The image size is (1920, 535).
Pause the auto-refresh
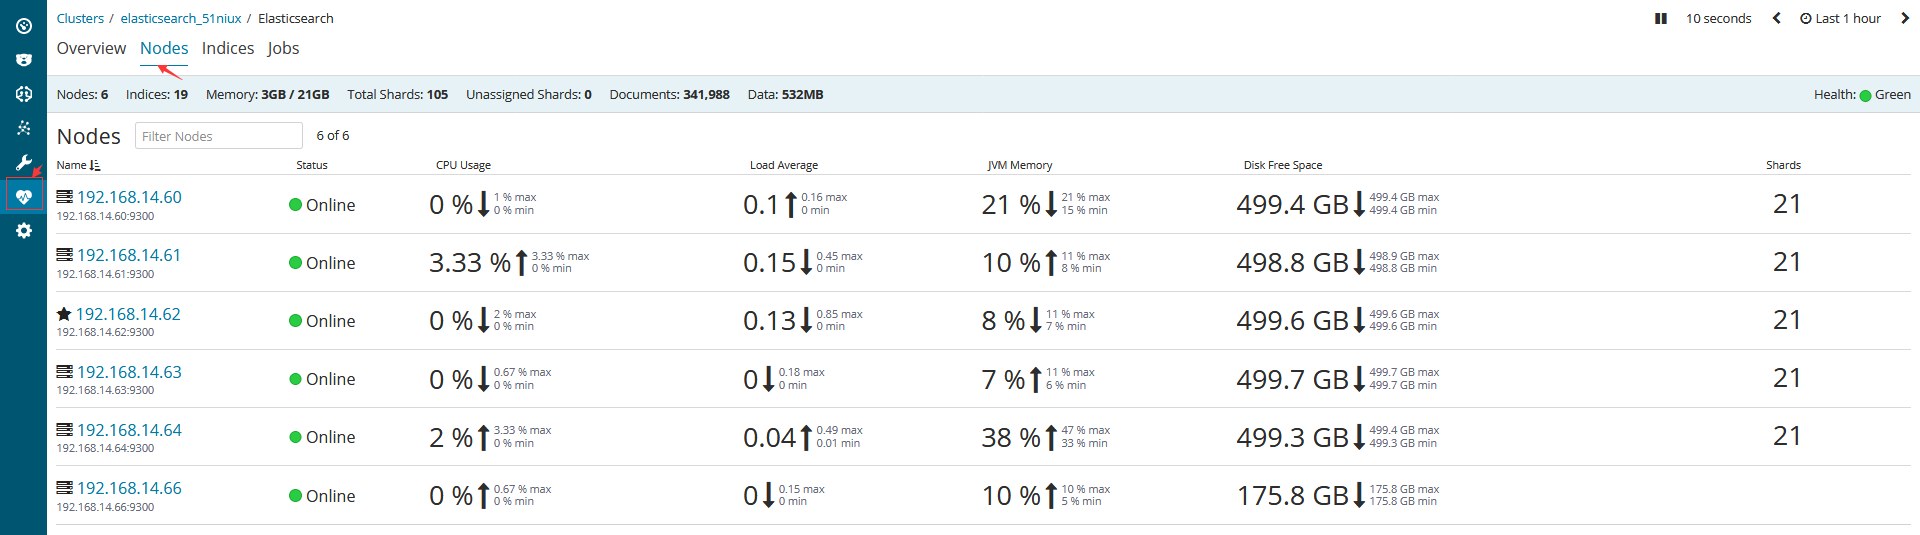1661,18
